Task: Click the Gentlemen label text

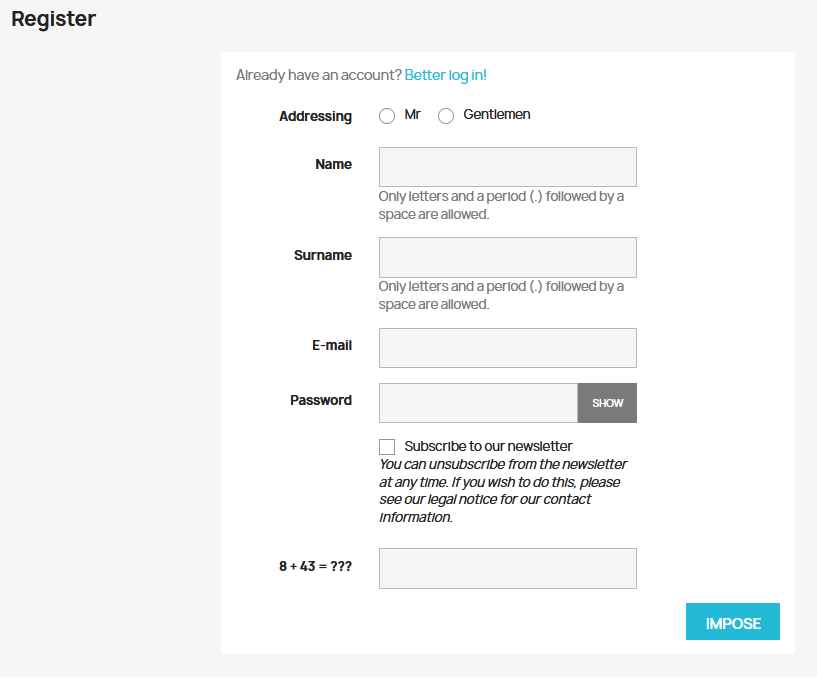Action: (496, 115)
